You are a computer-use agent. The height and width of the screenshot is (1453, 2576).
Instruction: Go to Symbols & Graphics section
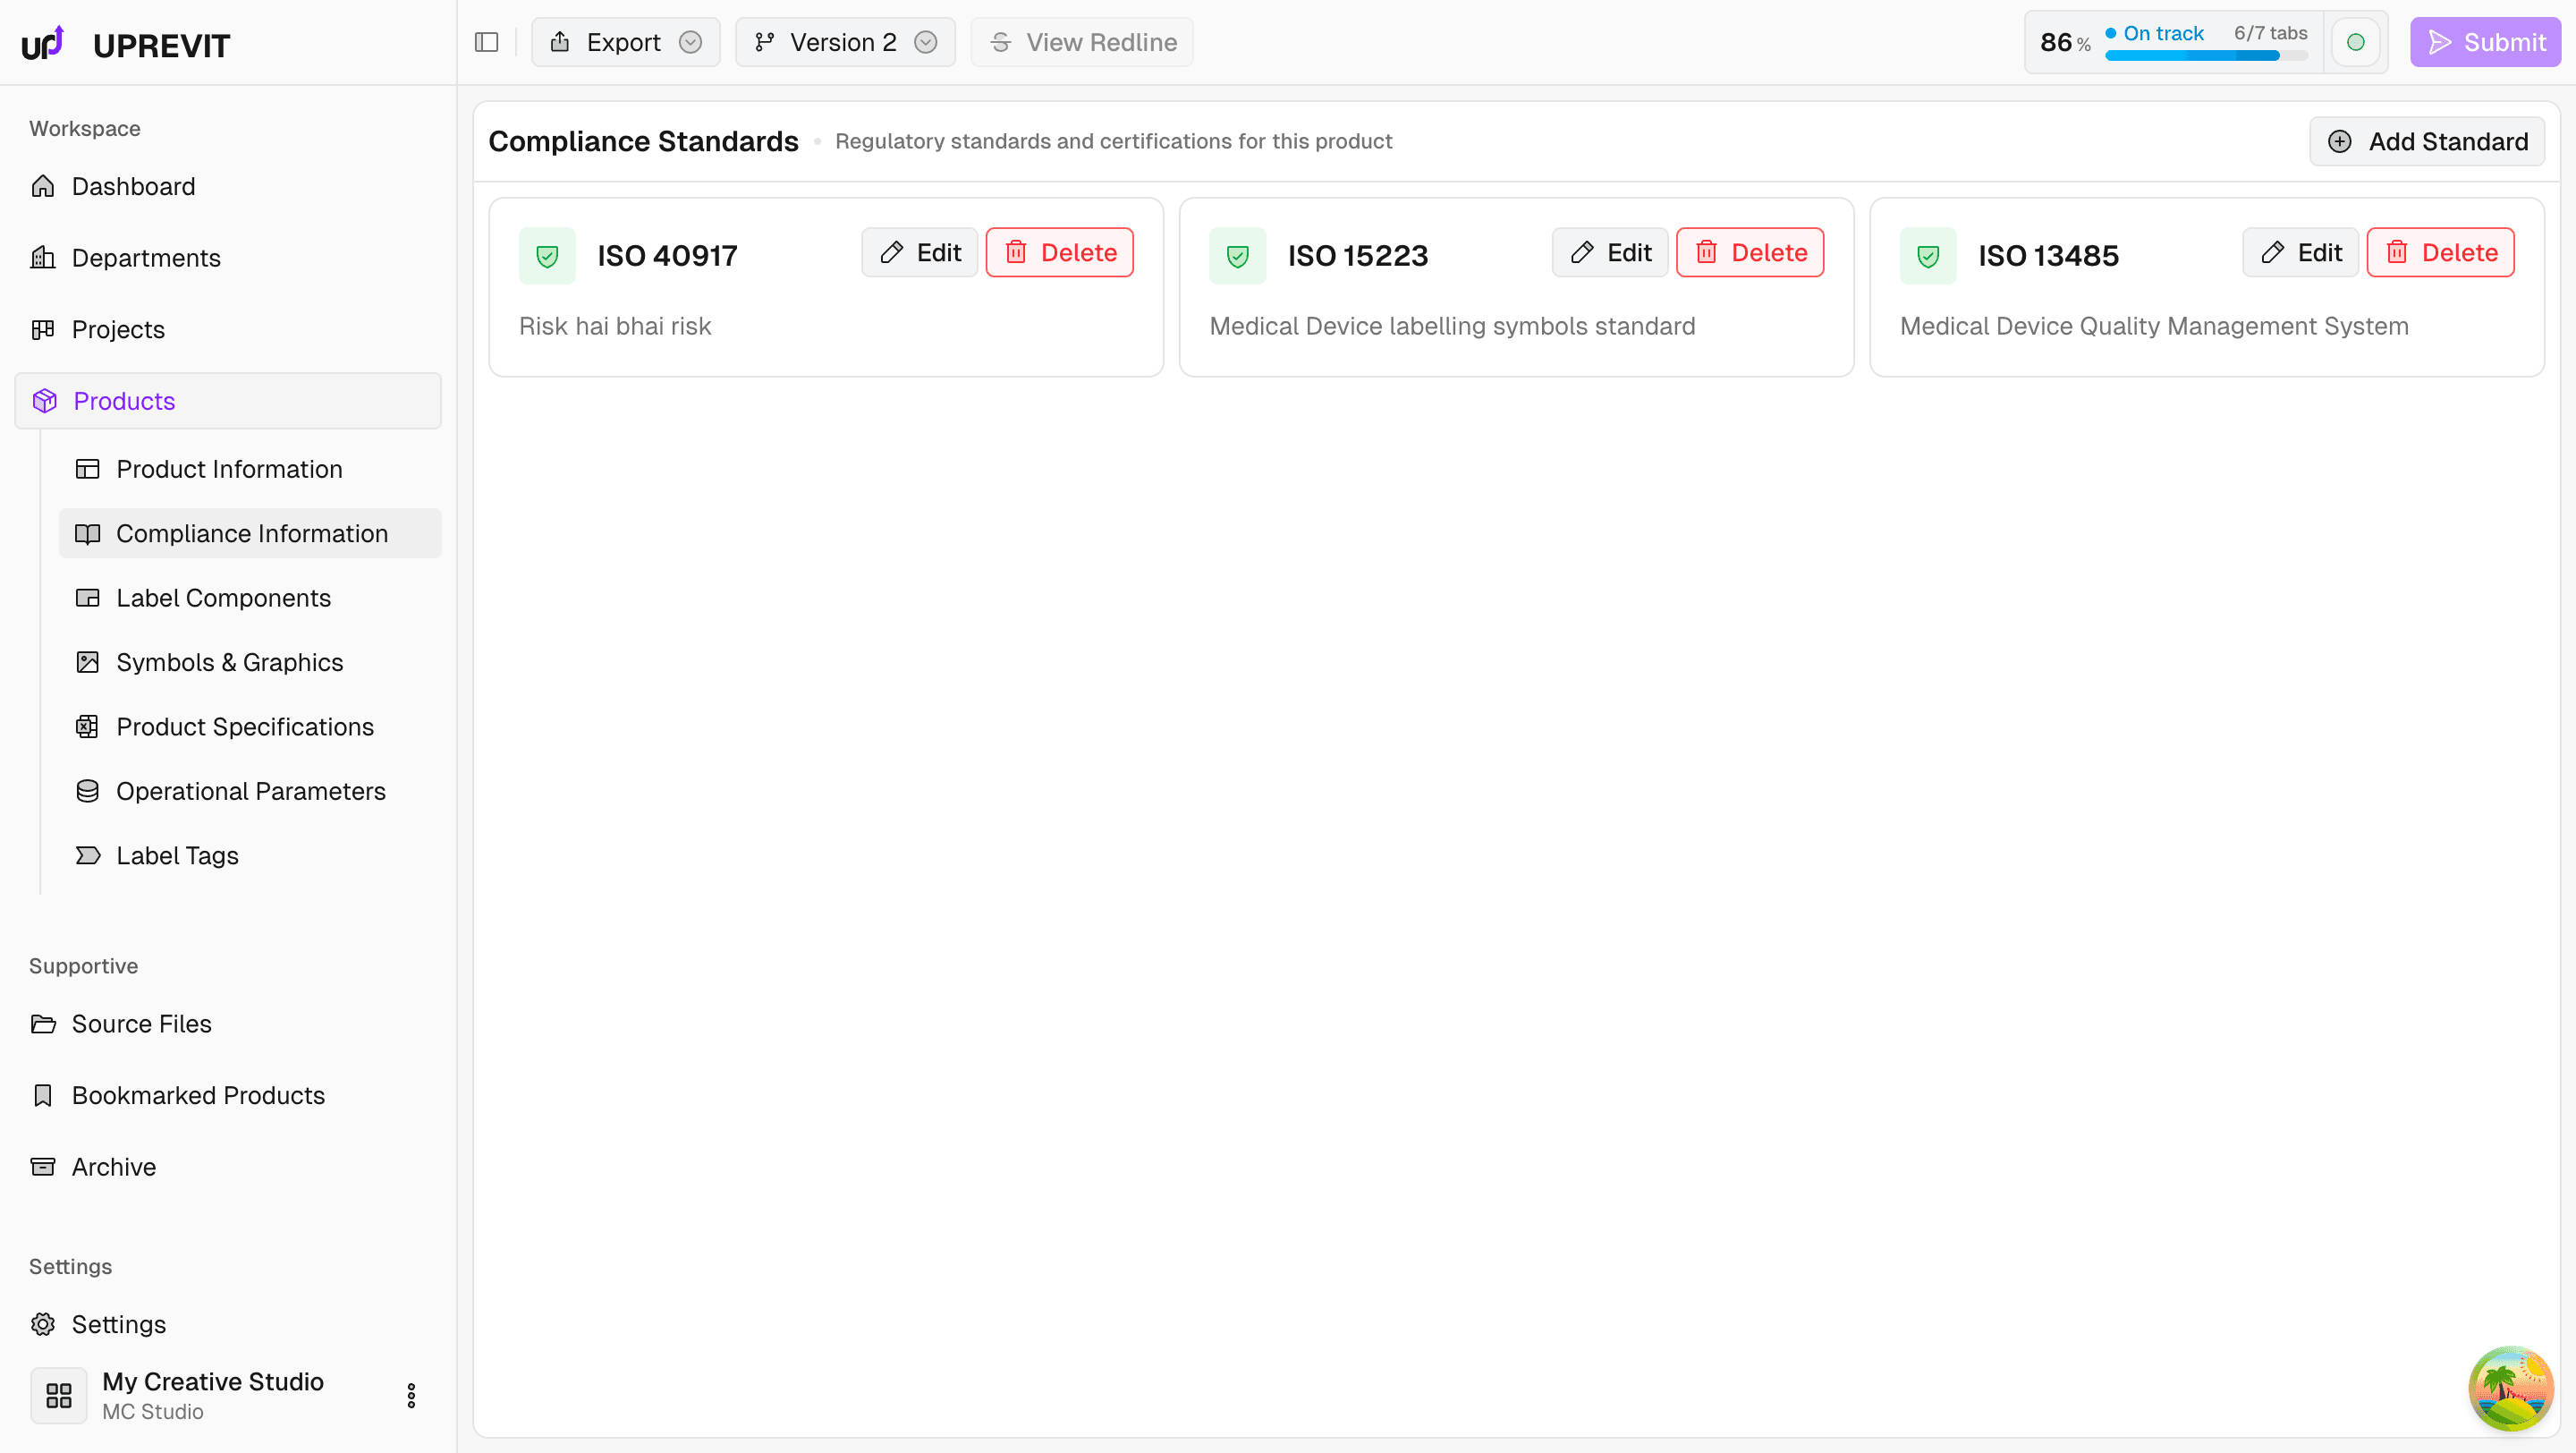229,662
